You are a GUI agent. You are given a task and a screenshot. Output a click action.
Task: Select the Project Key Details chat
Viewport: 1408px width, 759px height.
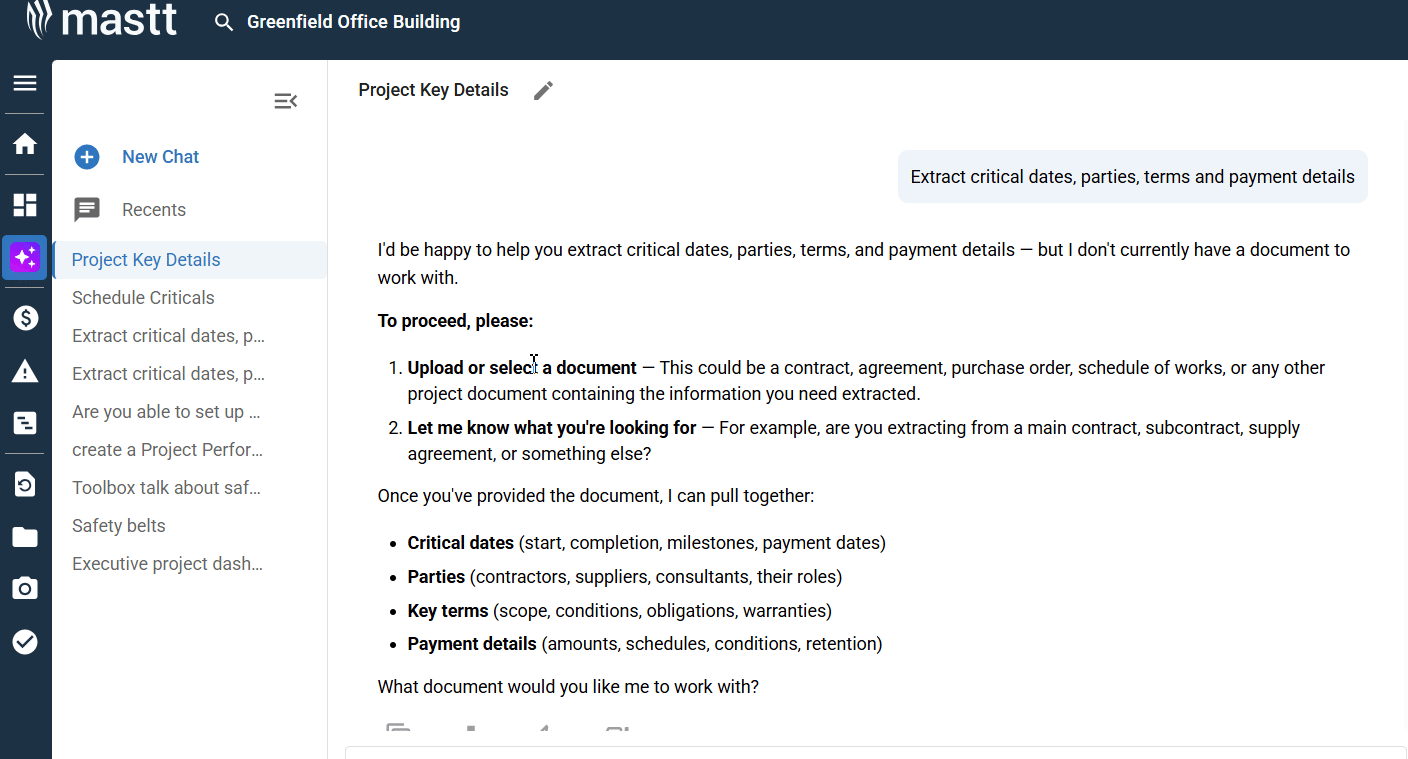[146, 260]
